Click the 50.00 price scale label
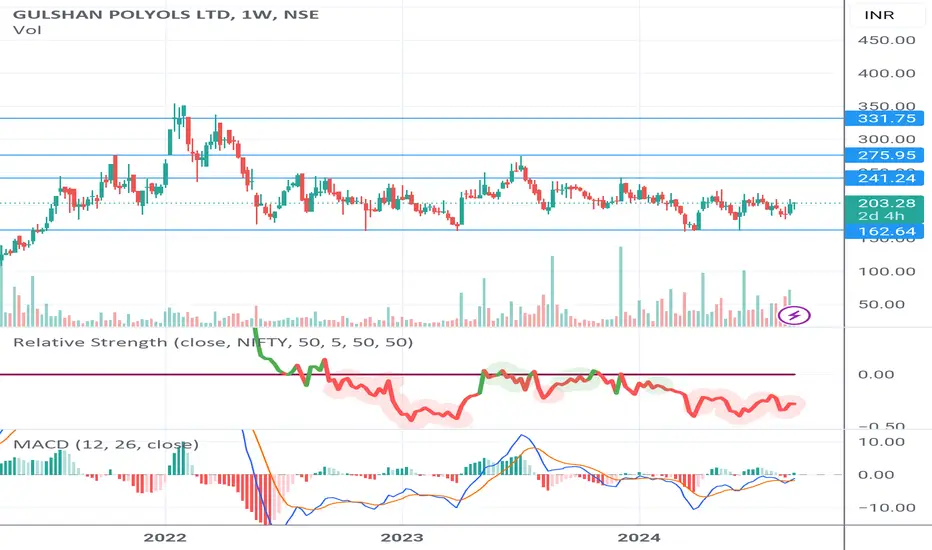The height and width of the screenshot is (550, 932). (881, 304)
